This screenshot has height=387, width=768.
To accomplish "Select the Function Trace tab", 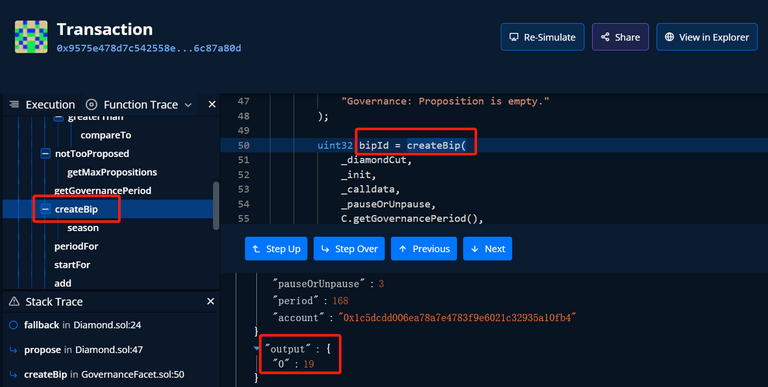I will pyautogui.click(x=141, y=104).
